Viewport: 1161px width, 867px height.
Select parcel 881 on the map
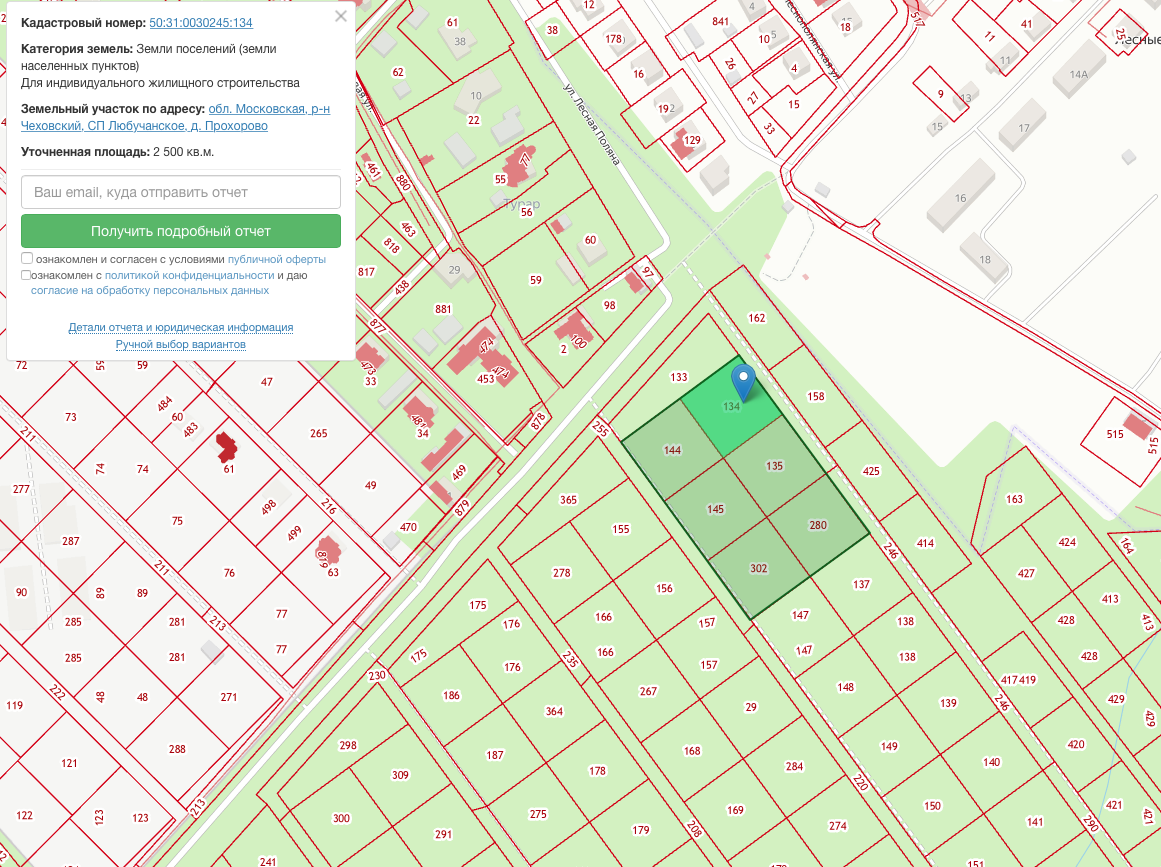pos(443,309)
